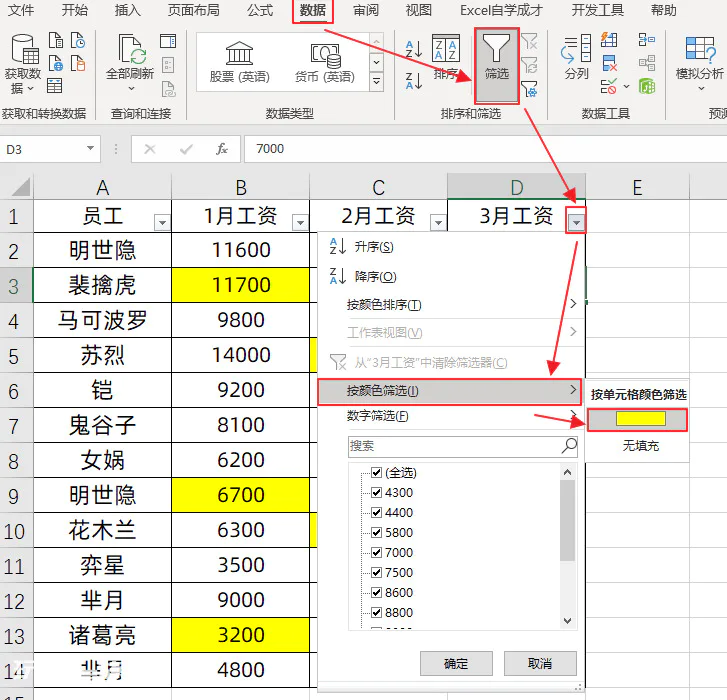Click the Data Validation icon
This screenshot has height=700, width=727.
pyautogui.click(x=609, y=87)
